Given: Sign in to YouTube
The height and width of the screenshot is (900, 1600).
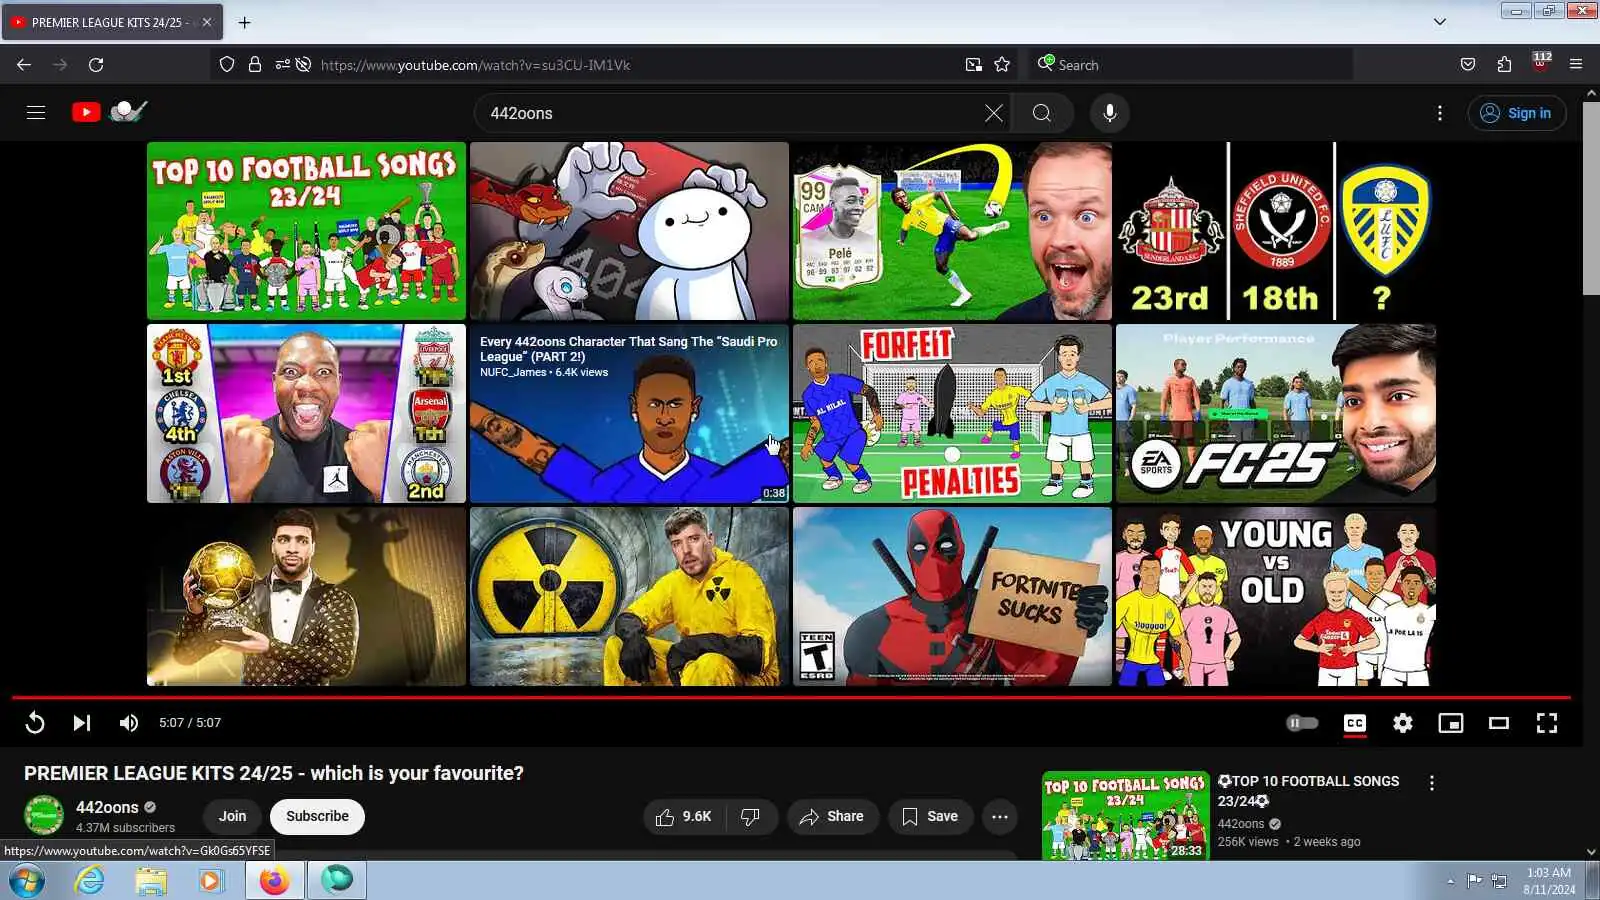Looking at the screenshot, I should (1516, 113).
